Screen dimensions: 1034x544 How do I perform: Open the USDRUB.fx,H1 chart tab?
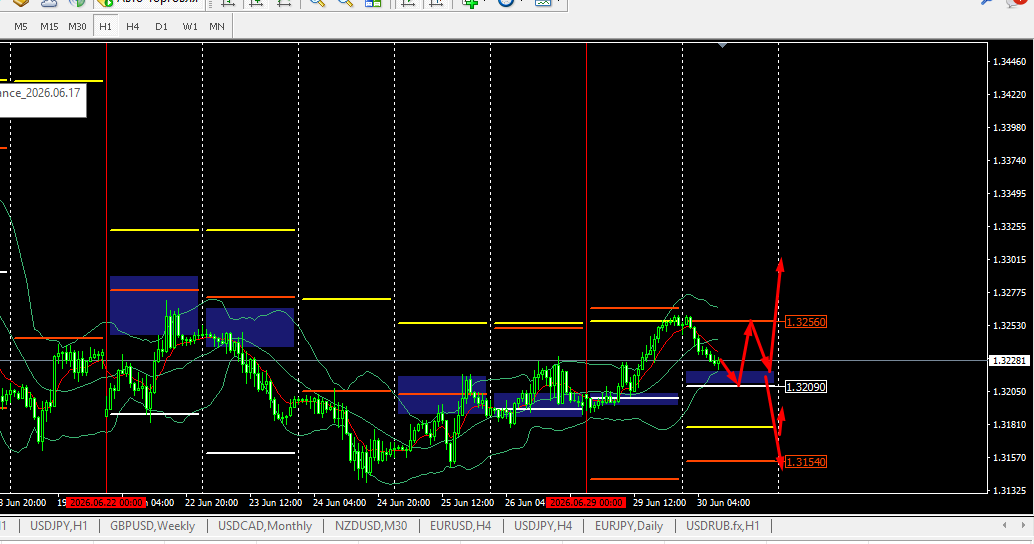(x=723, y=526)
